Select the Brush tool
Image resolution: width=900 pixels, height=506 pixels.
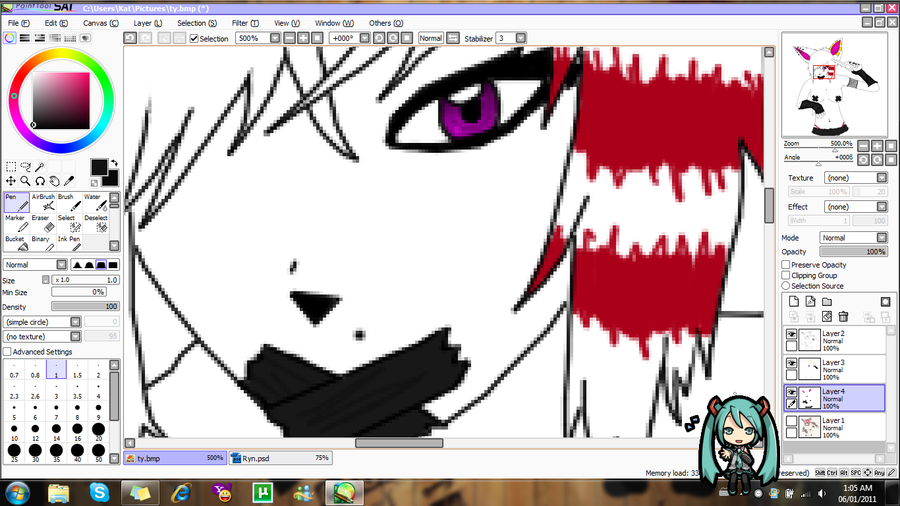click(69, 203)
